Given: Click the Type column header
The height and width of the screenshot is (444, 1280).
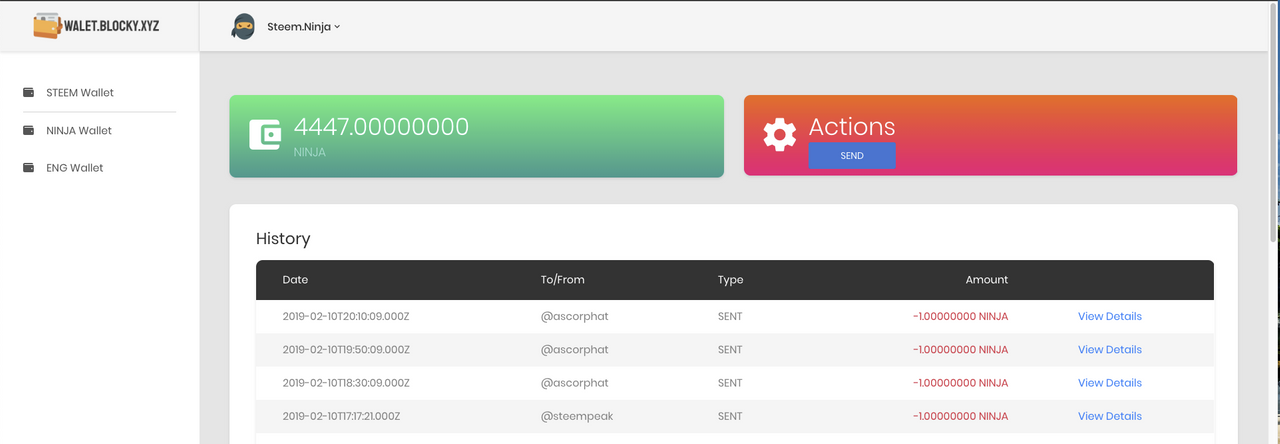Looking at the screenshot, I should click(x=731, y=280).
